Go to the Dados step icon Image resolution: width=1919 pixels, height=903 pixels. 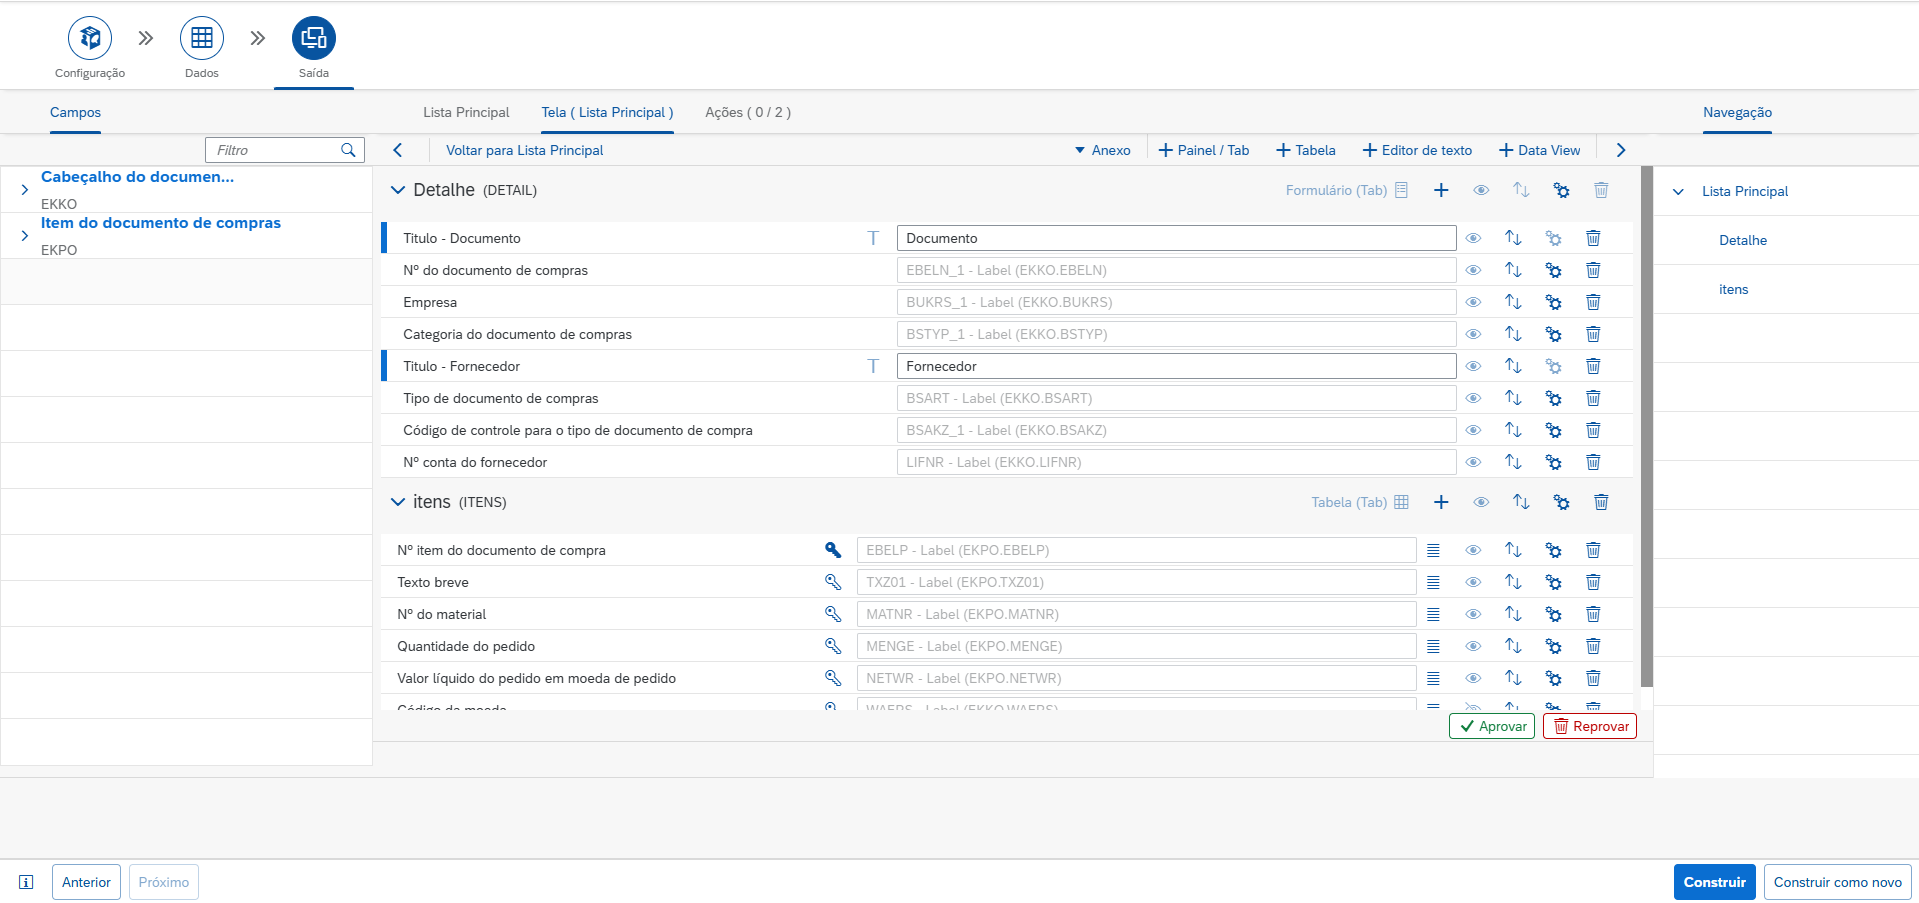201,39
